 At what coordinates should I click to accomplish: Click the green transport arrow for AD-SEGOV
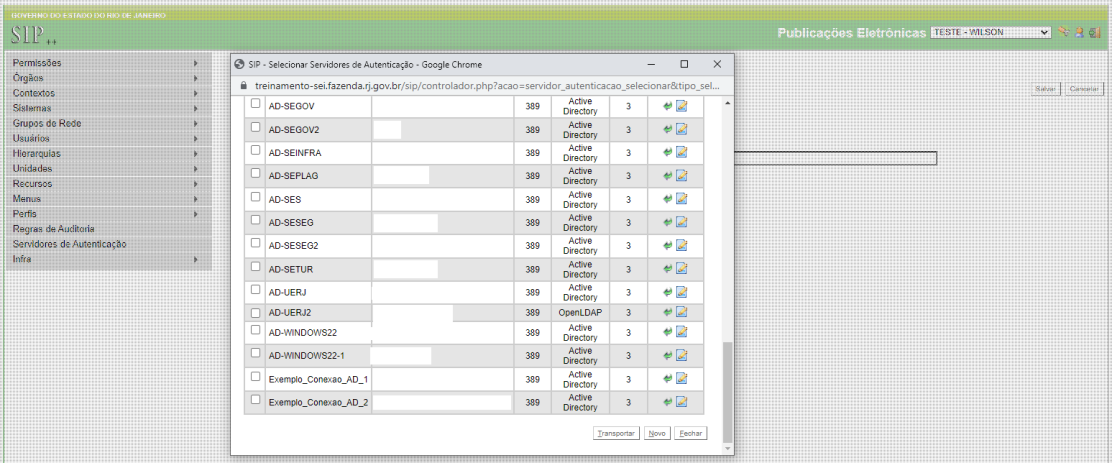click(x=667, y=106)
